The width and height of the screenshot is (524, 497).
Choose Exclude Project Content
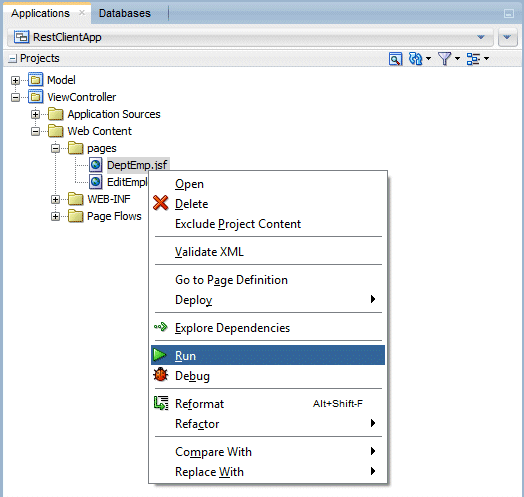click(x=268, y=224)
